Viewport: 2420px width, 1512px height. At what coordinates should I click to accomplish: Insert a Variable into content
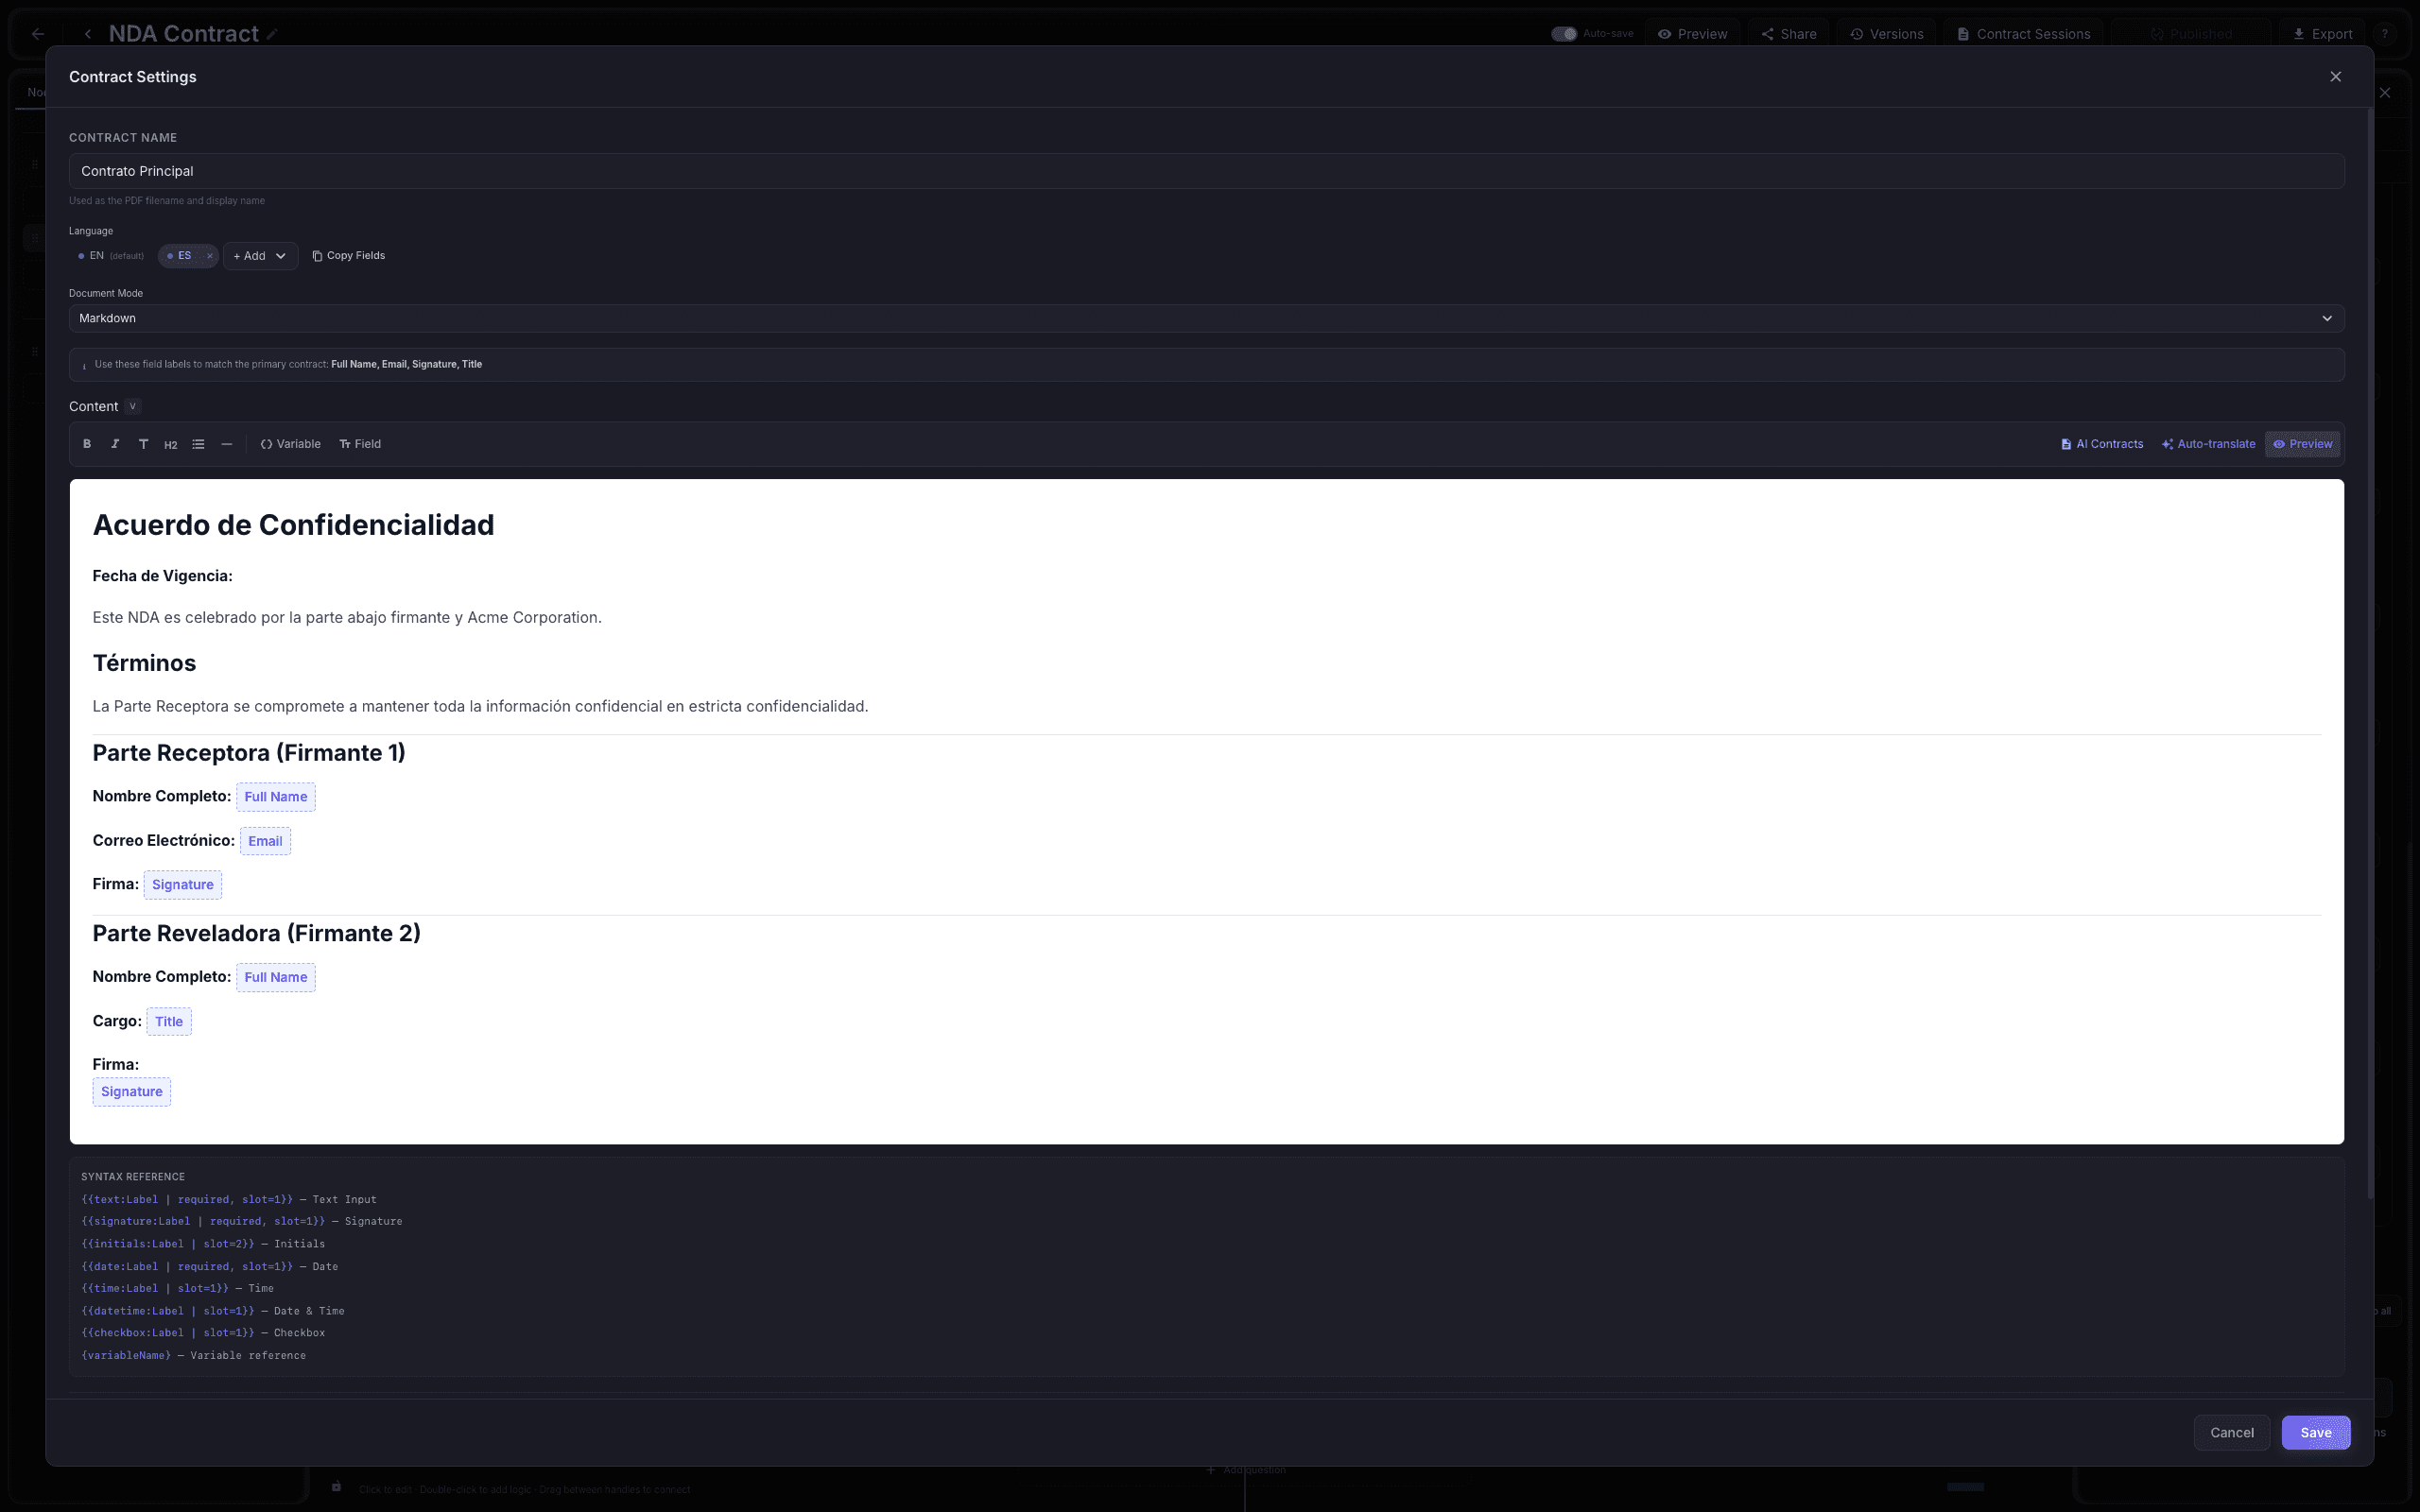(291, 444)
